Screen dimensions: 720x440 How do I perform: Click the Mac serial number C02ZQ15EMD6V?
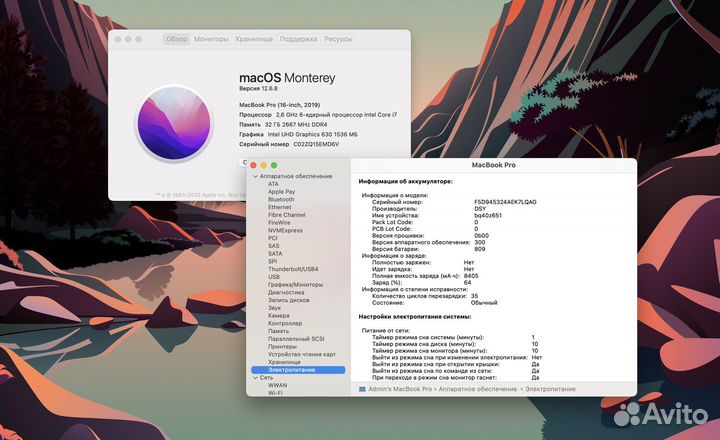[316, 144]
